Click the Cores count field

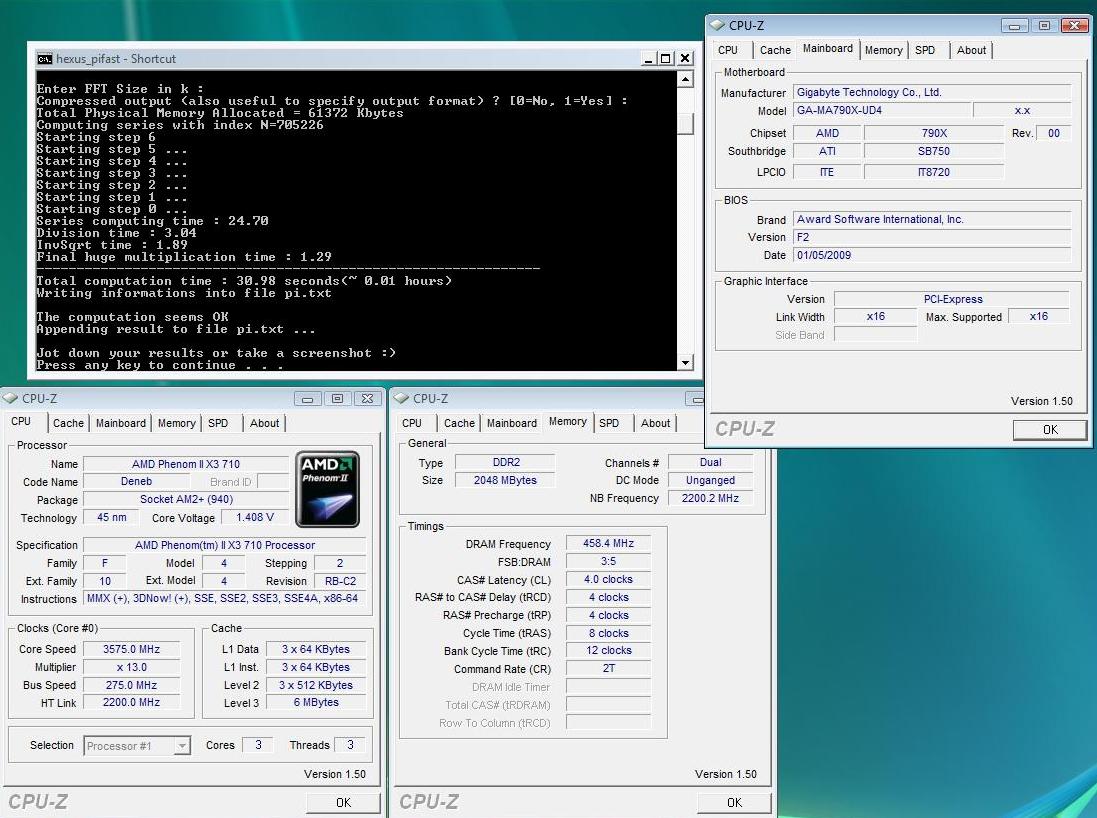coord(258,745)
